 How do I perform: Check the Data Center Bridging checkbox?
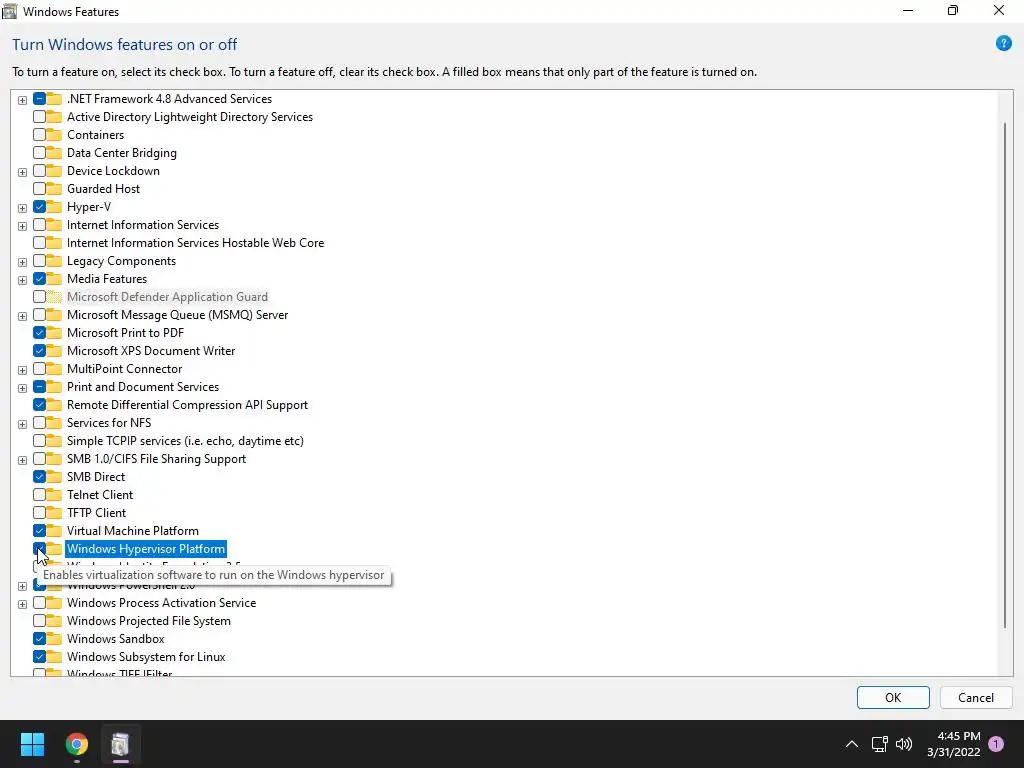tap(39, 153)
